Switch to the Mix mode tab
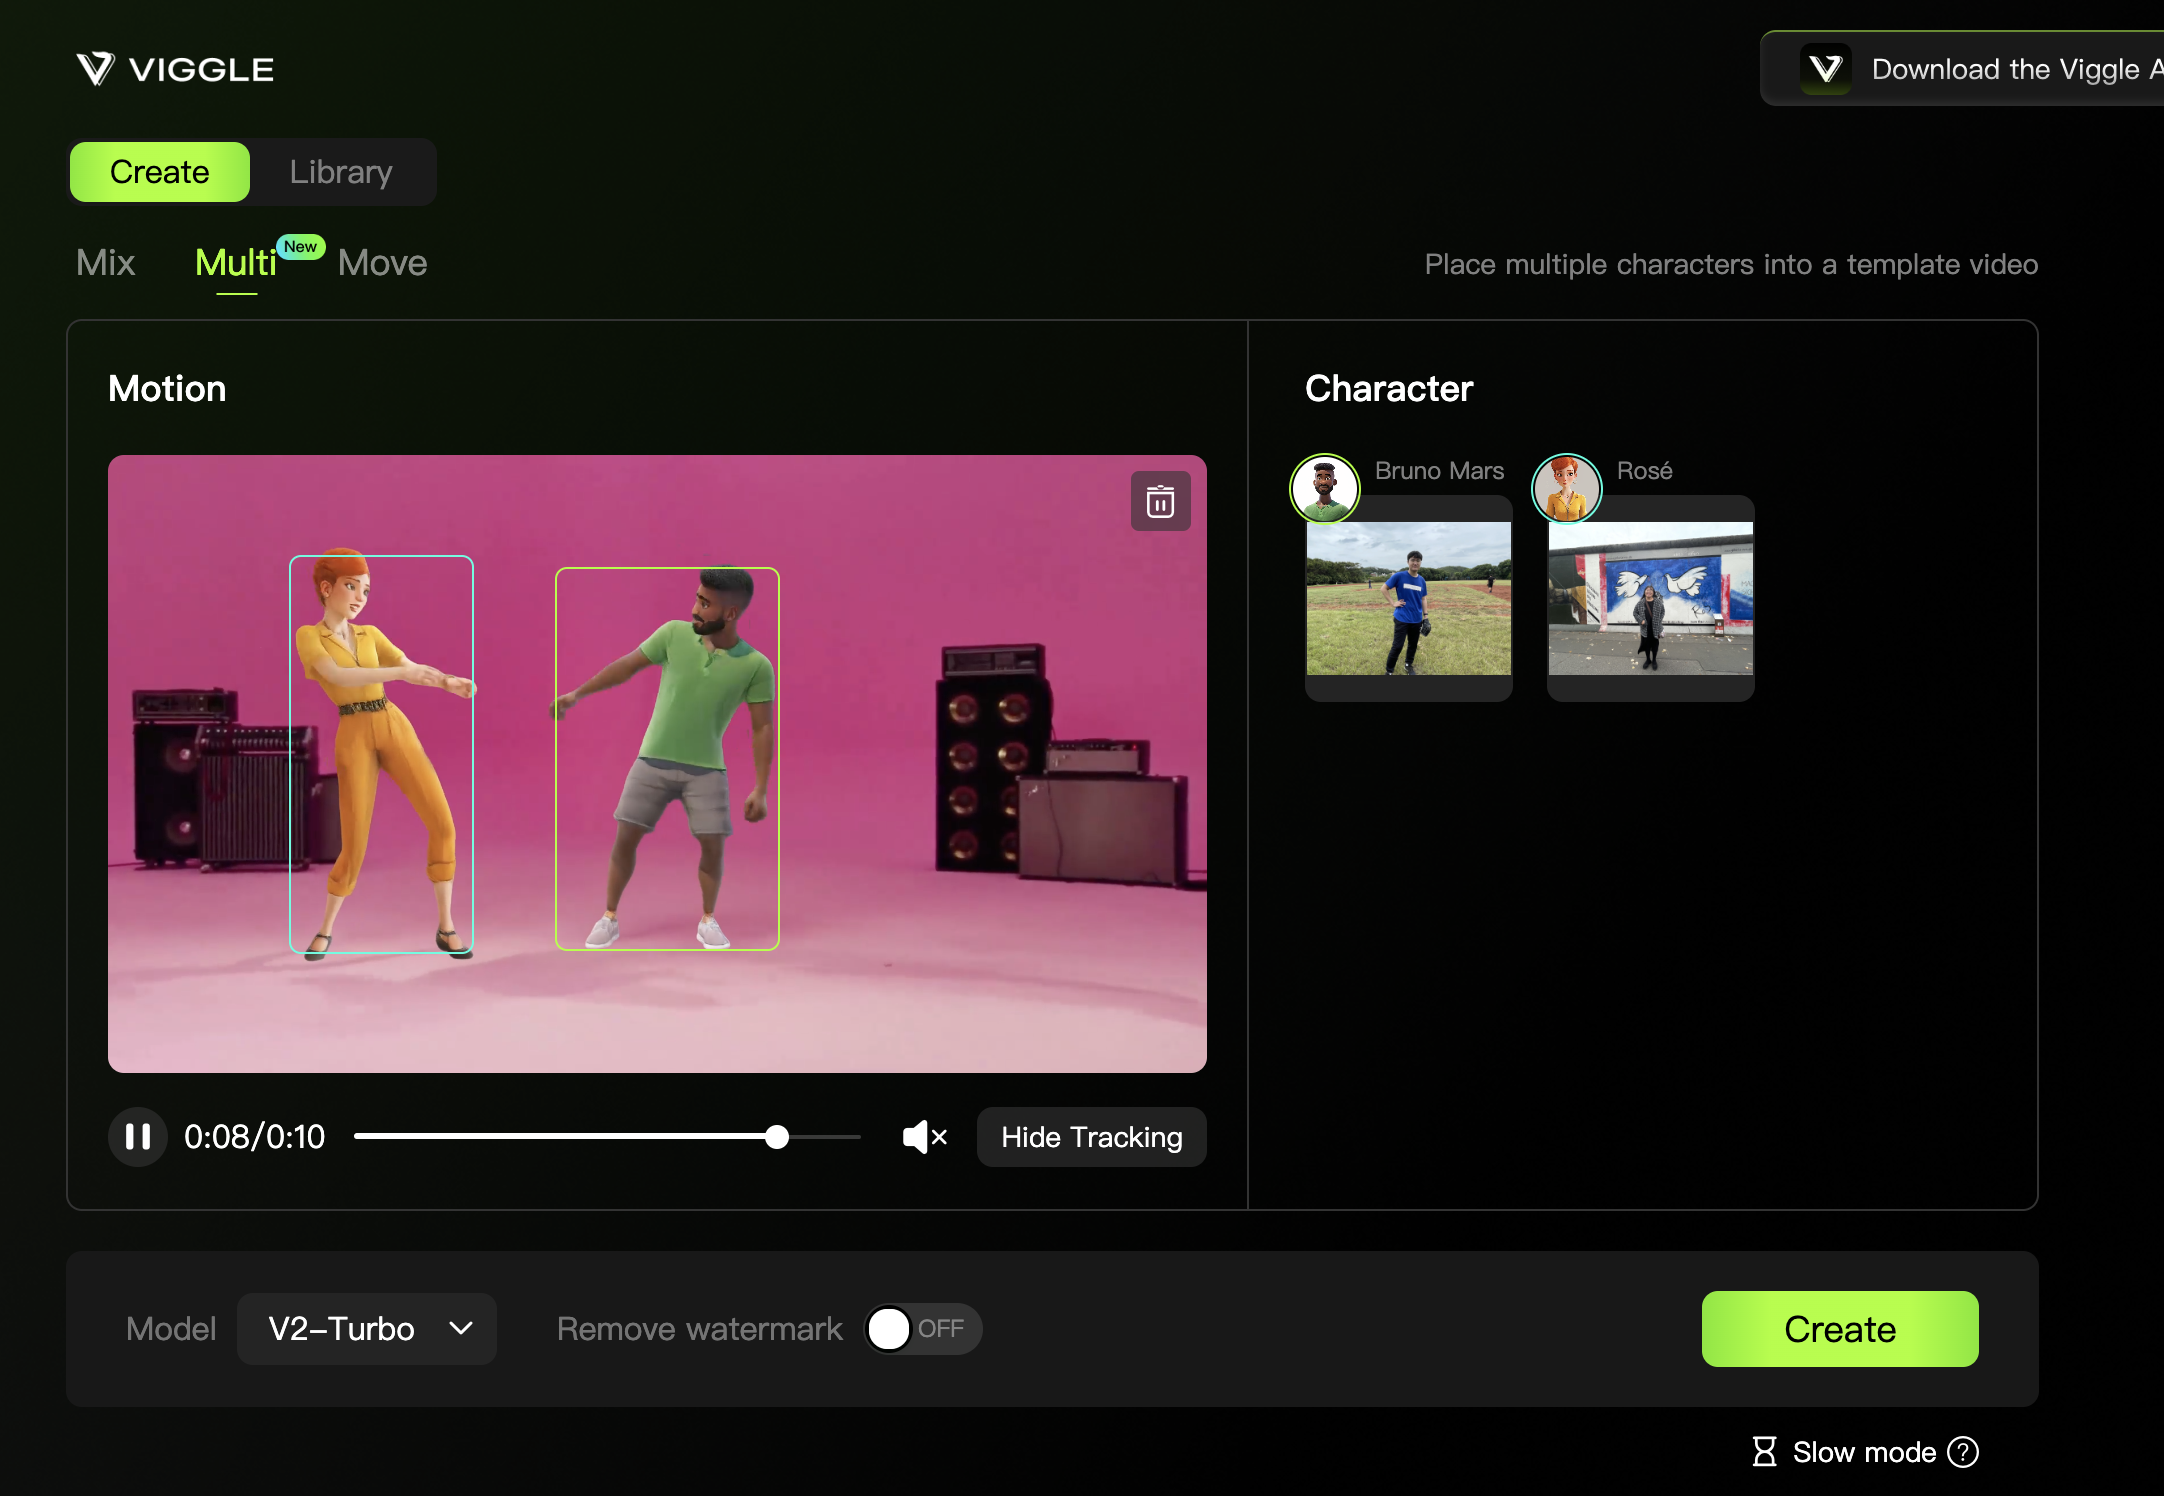Screen dimensions: 2164x1496 106,263
